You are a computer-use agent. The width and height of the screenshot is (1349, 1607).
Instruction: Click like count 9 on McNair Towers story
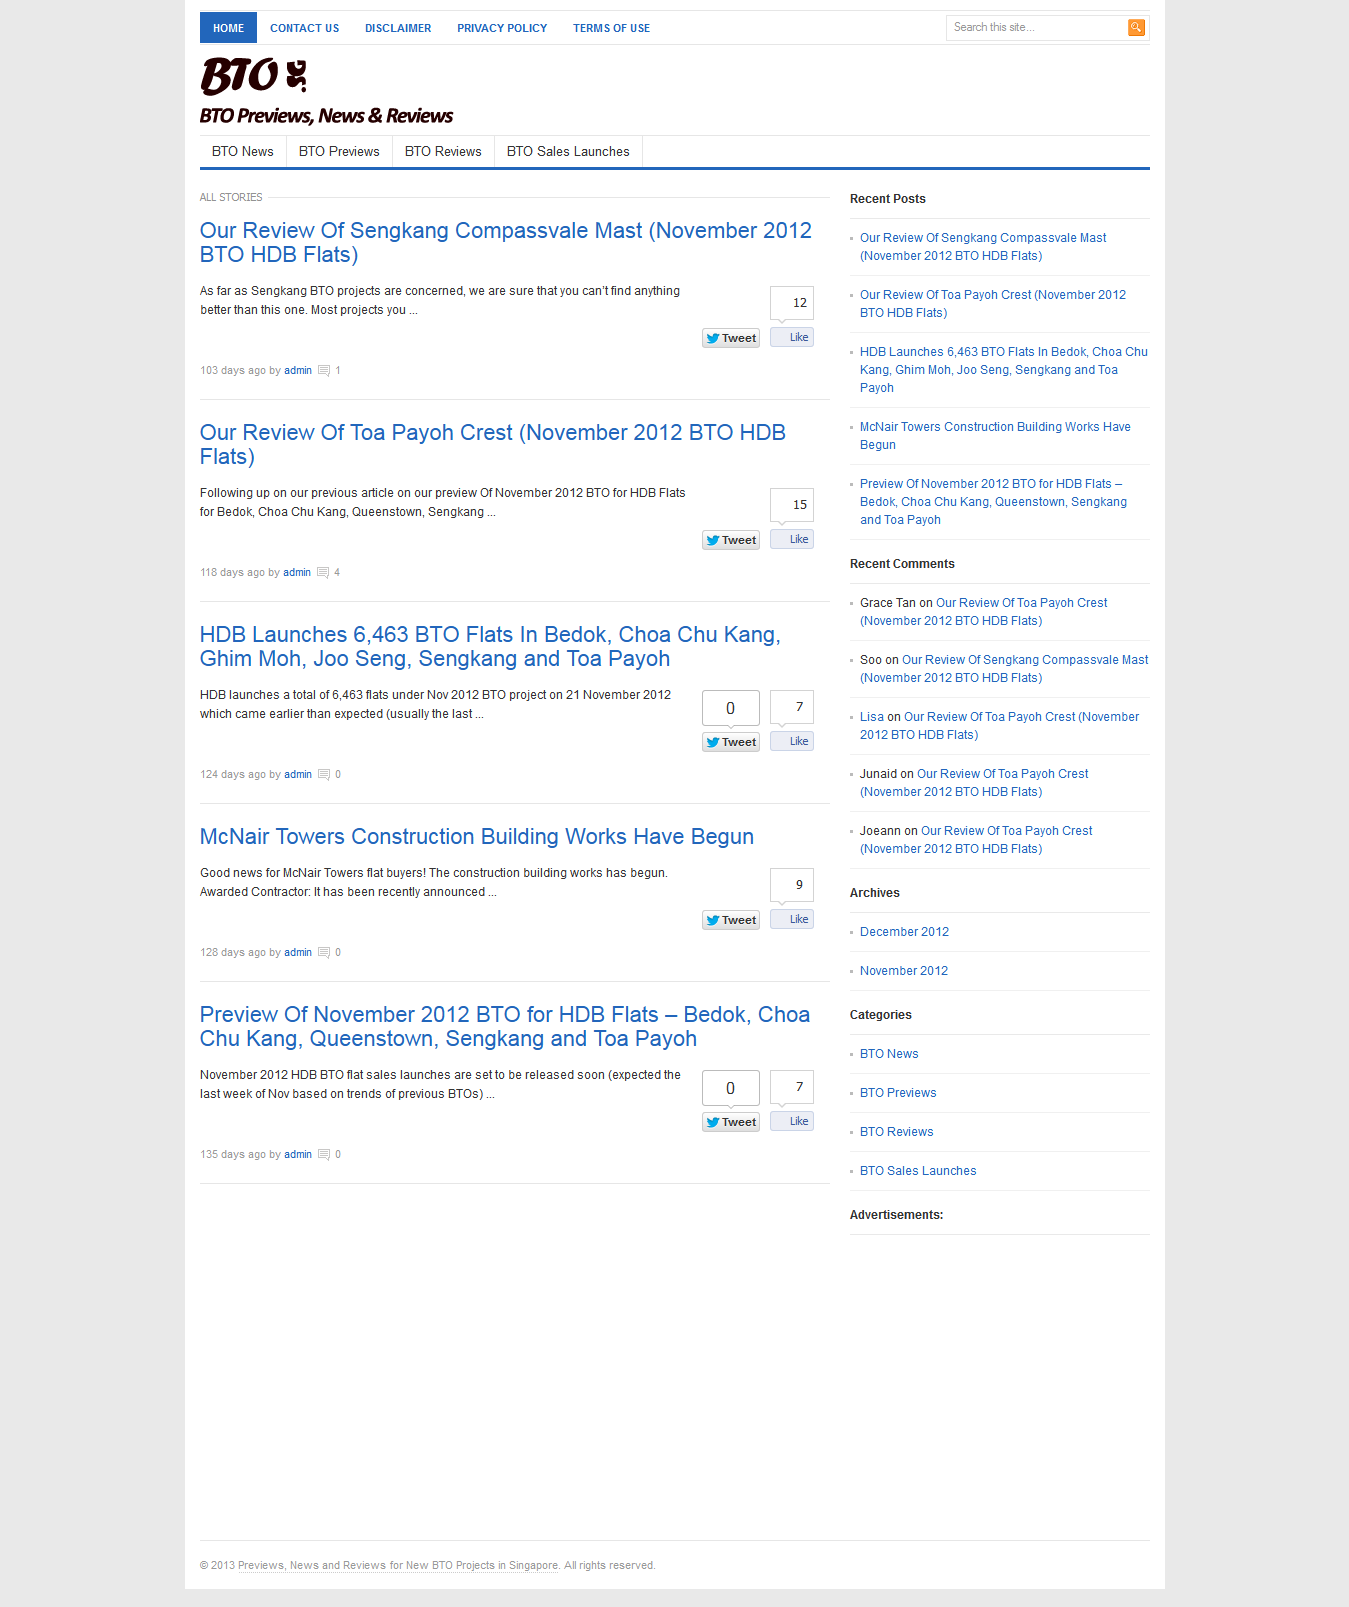792,885
